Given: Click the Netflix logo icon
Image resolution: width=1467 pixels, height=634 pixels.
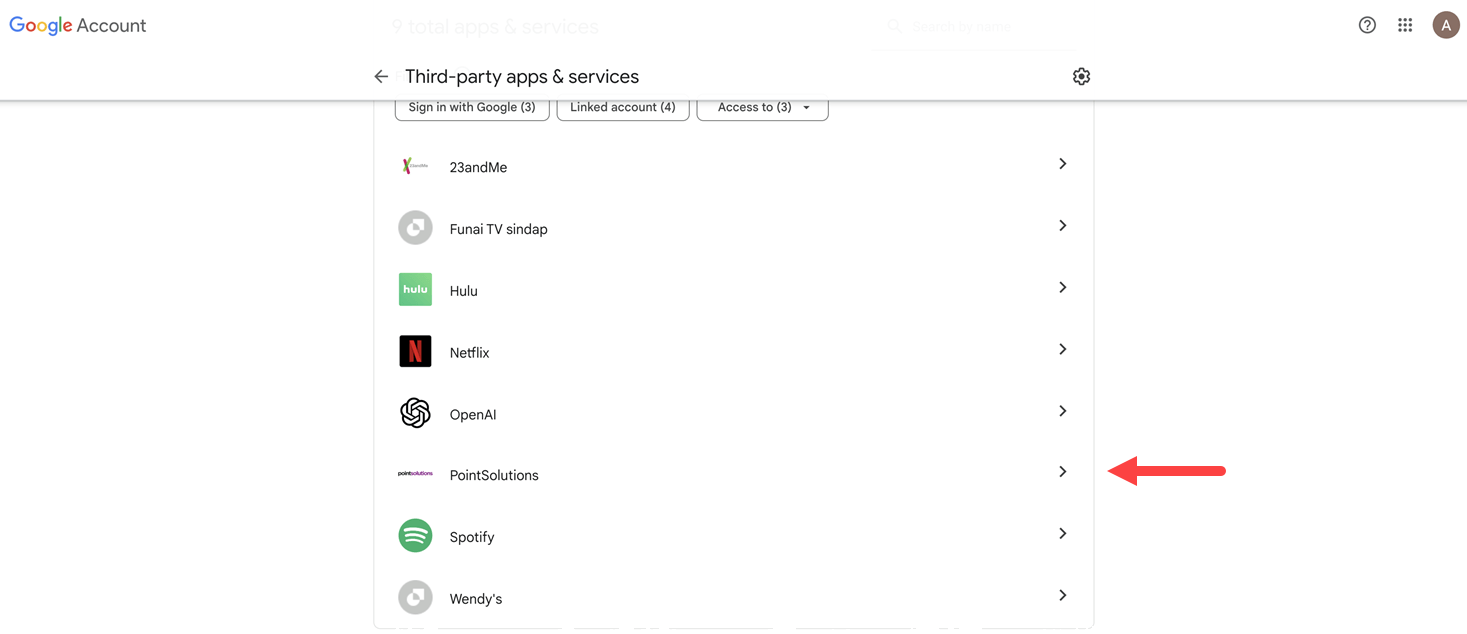Looking at the screenshot, I should click(x=414, y=351).
